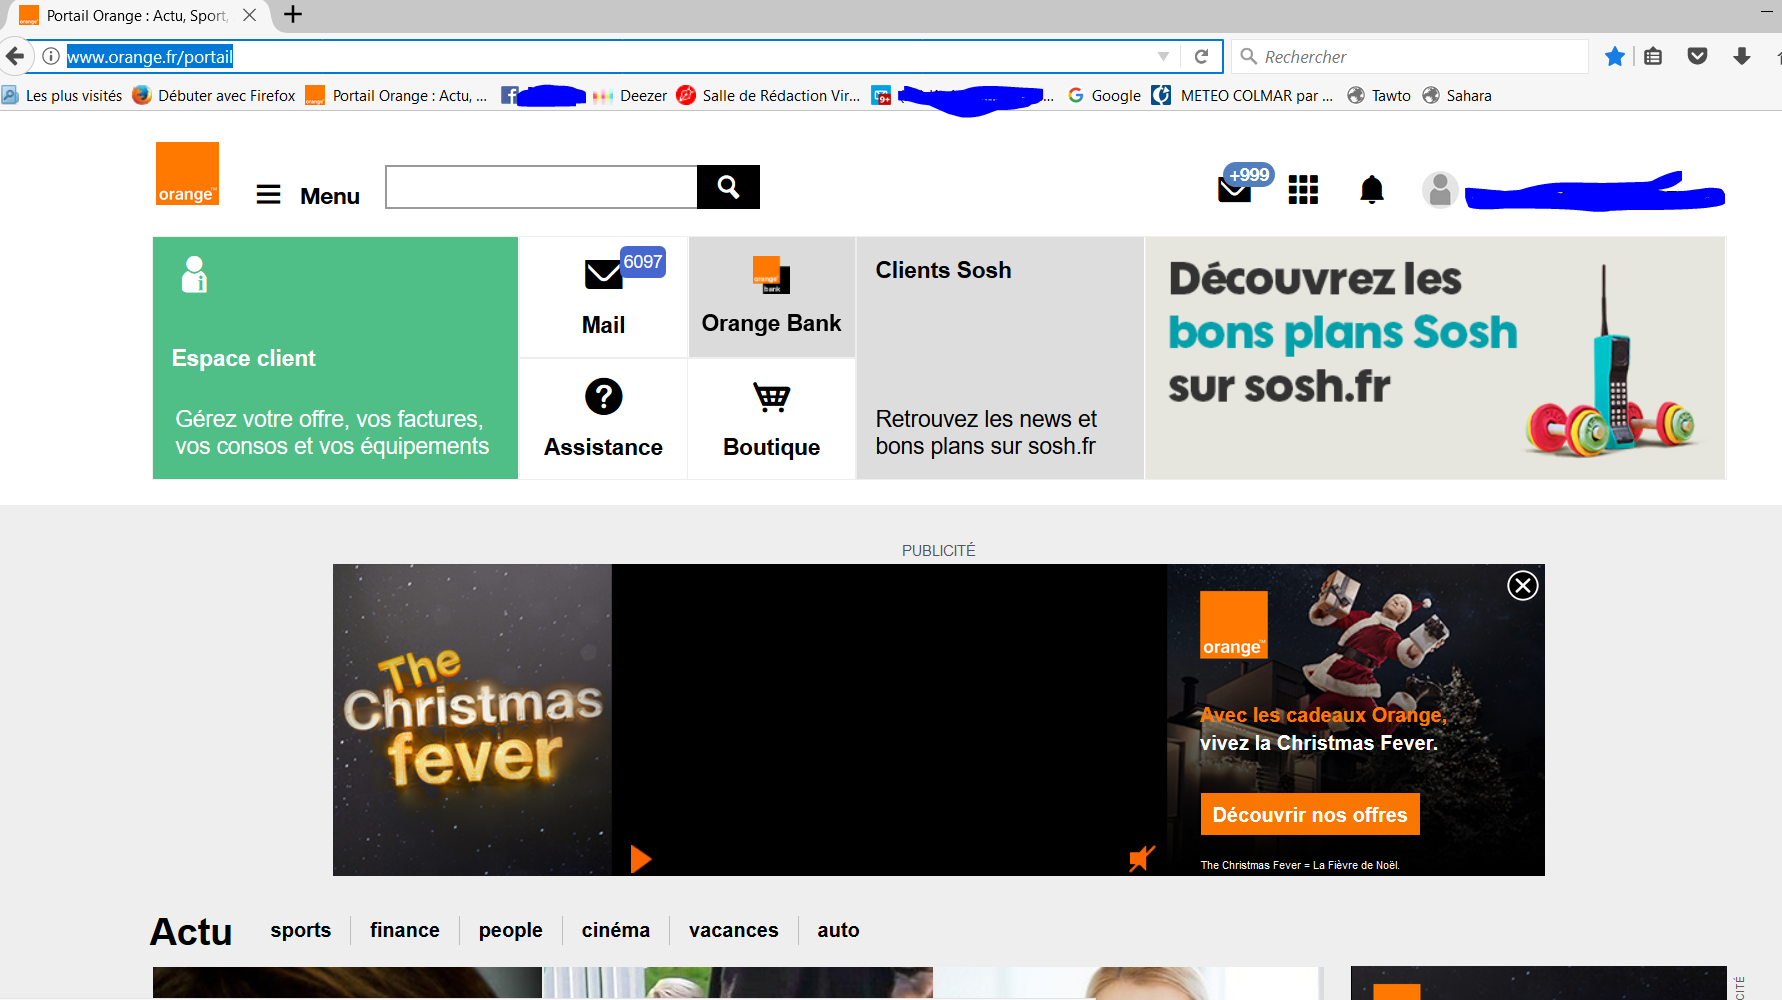This screenshot has height=1000, width=1782.
Task: Submit search with the magnifier button
Action: click(728, 187)
